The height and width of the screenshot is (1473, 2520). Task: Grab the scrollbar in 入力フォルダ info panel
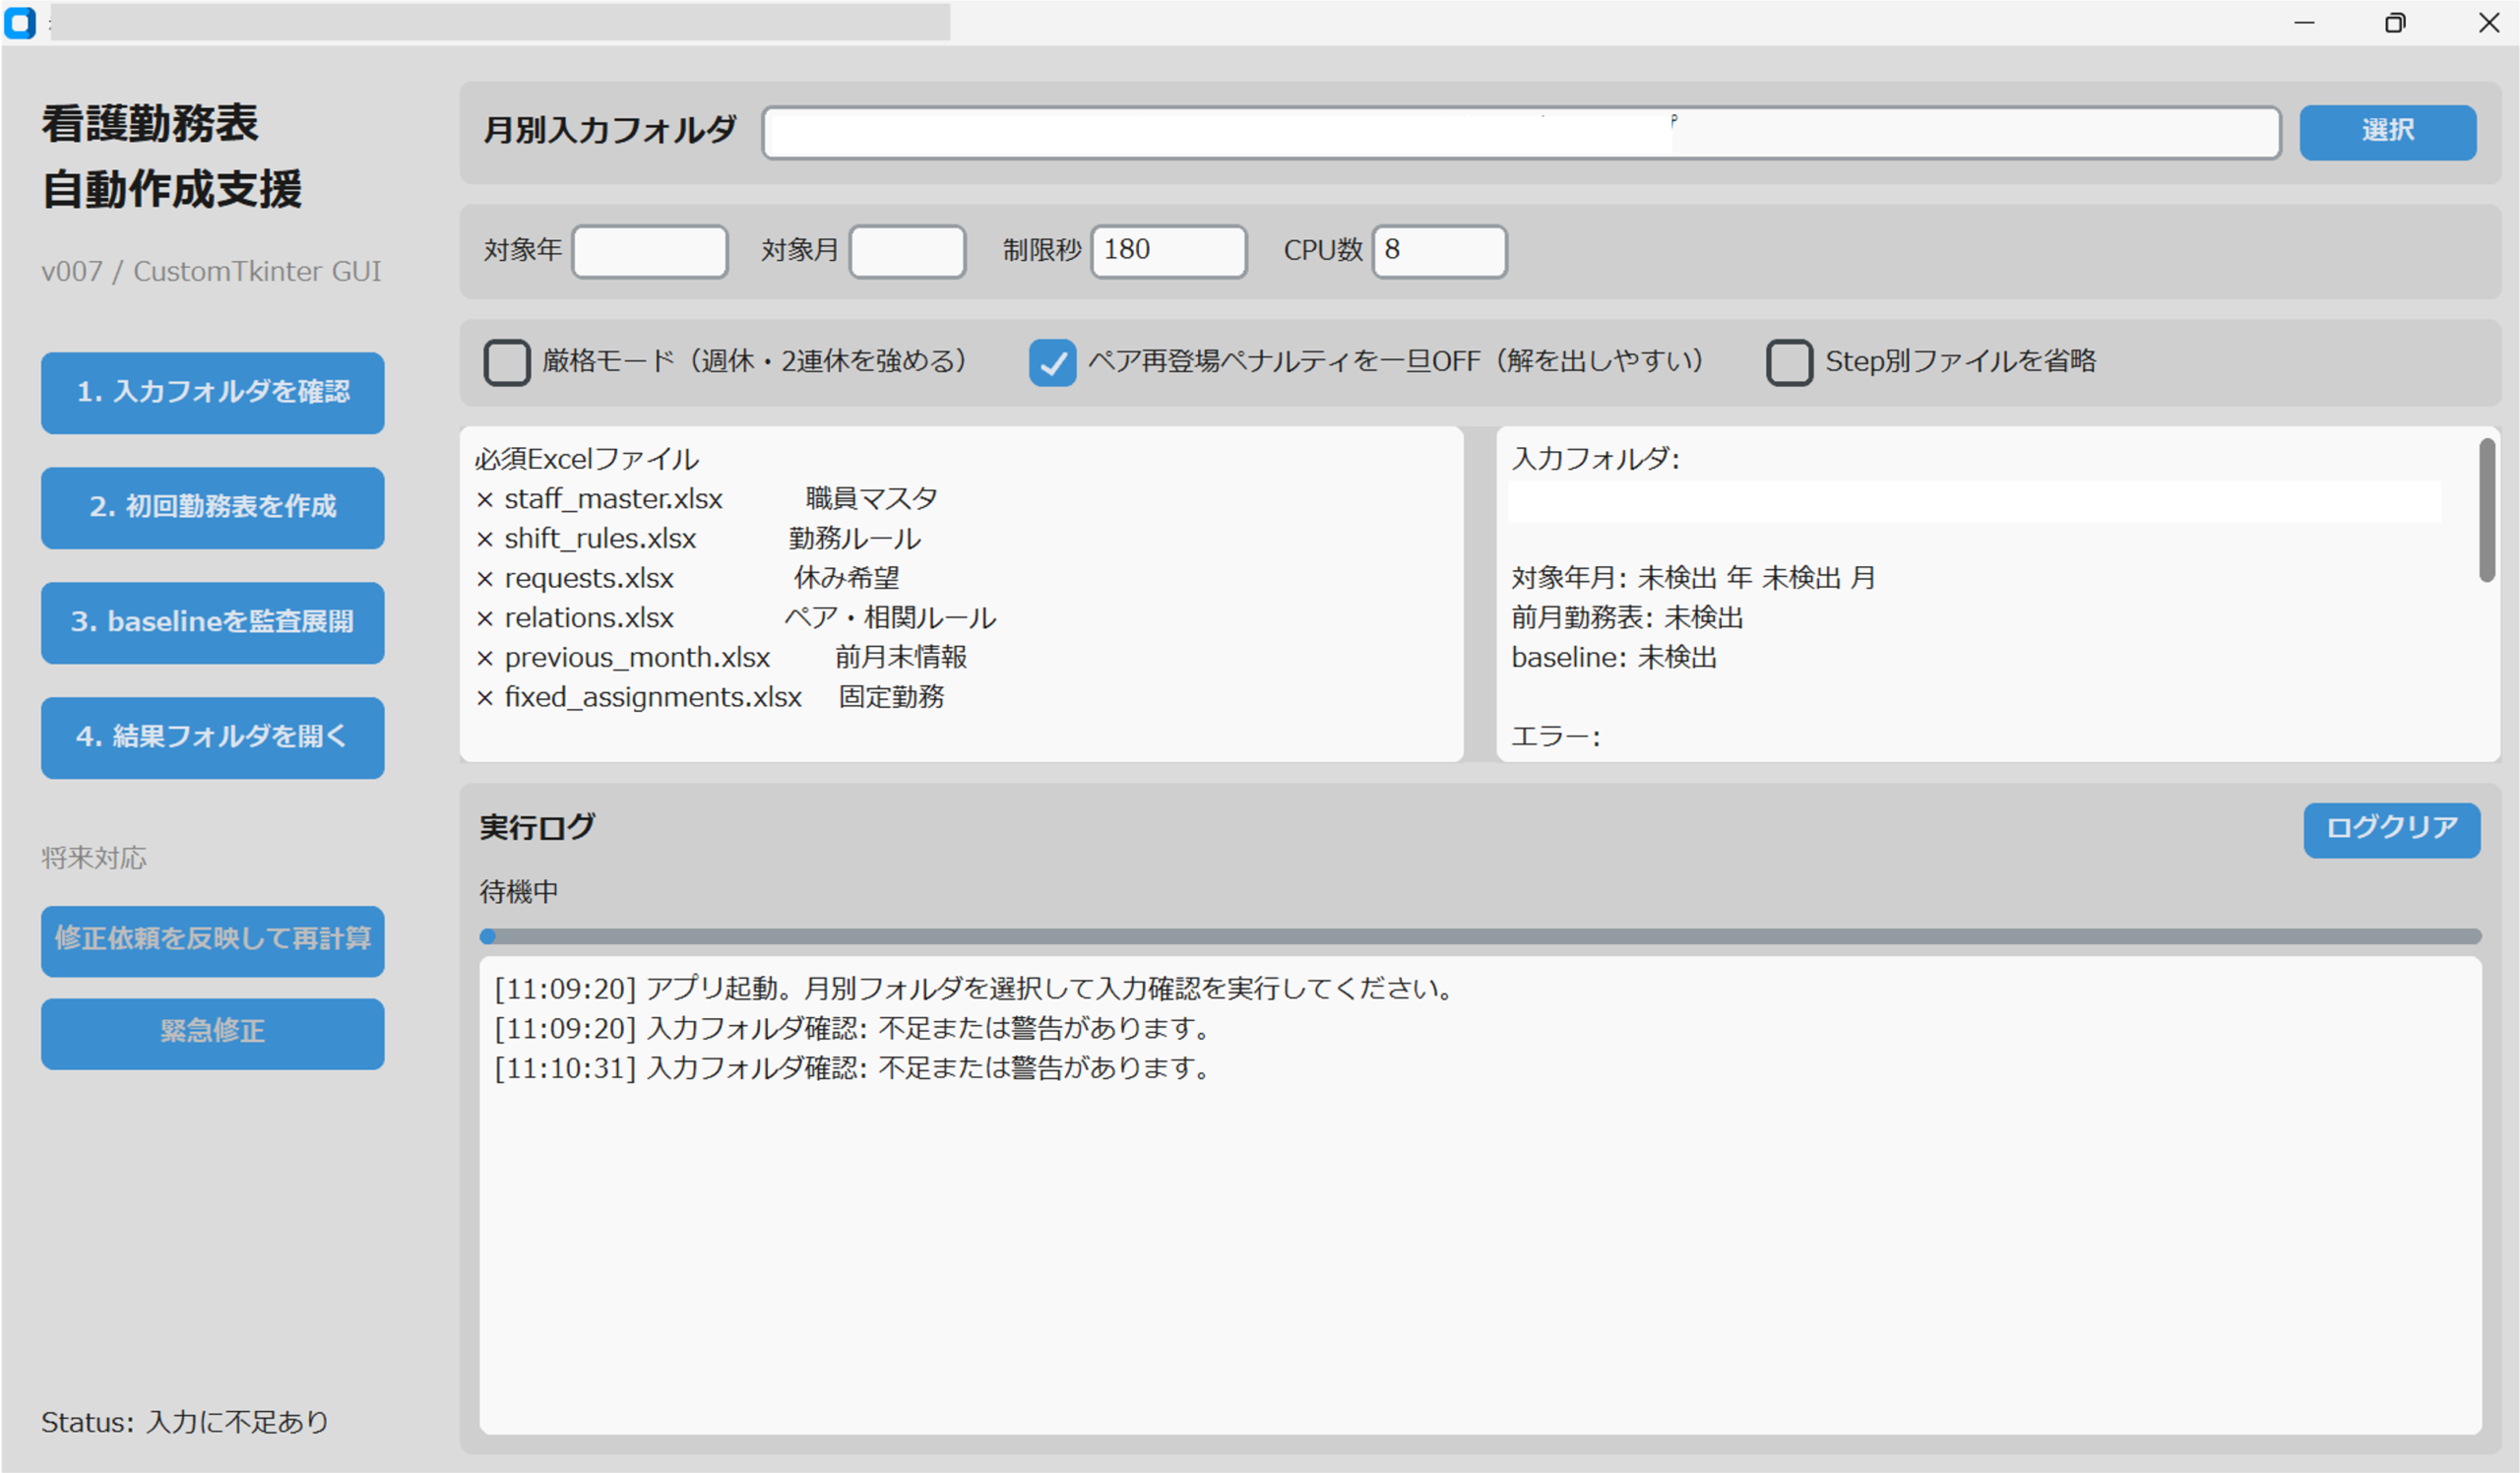(x=2487, y=510)
